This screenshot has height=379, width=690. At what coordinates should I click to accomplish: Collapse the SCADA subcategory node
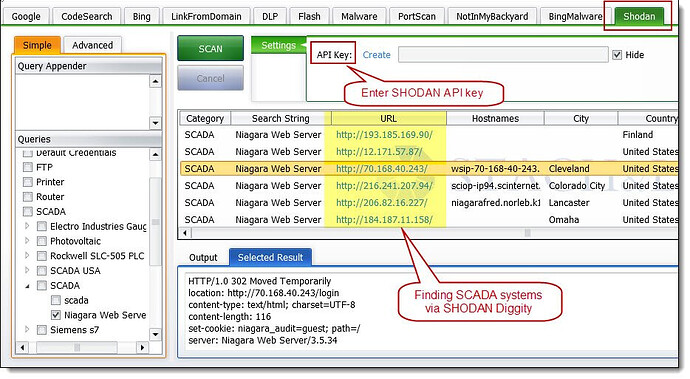tap(27, 286)
